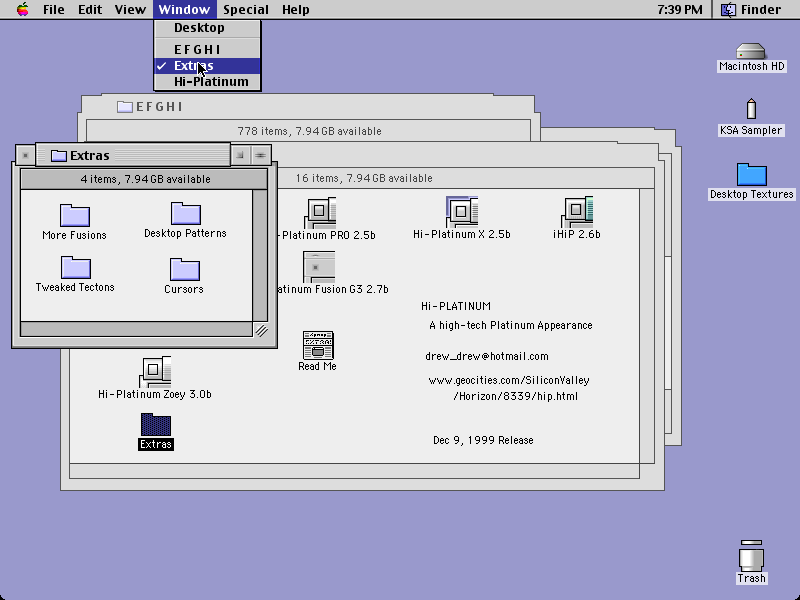Select the Desktop Textures folder
Screen dimensions: 800x600
pyautogui.click(x=752, y=174)
